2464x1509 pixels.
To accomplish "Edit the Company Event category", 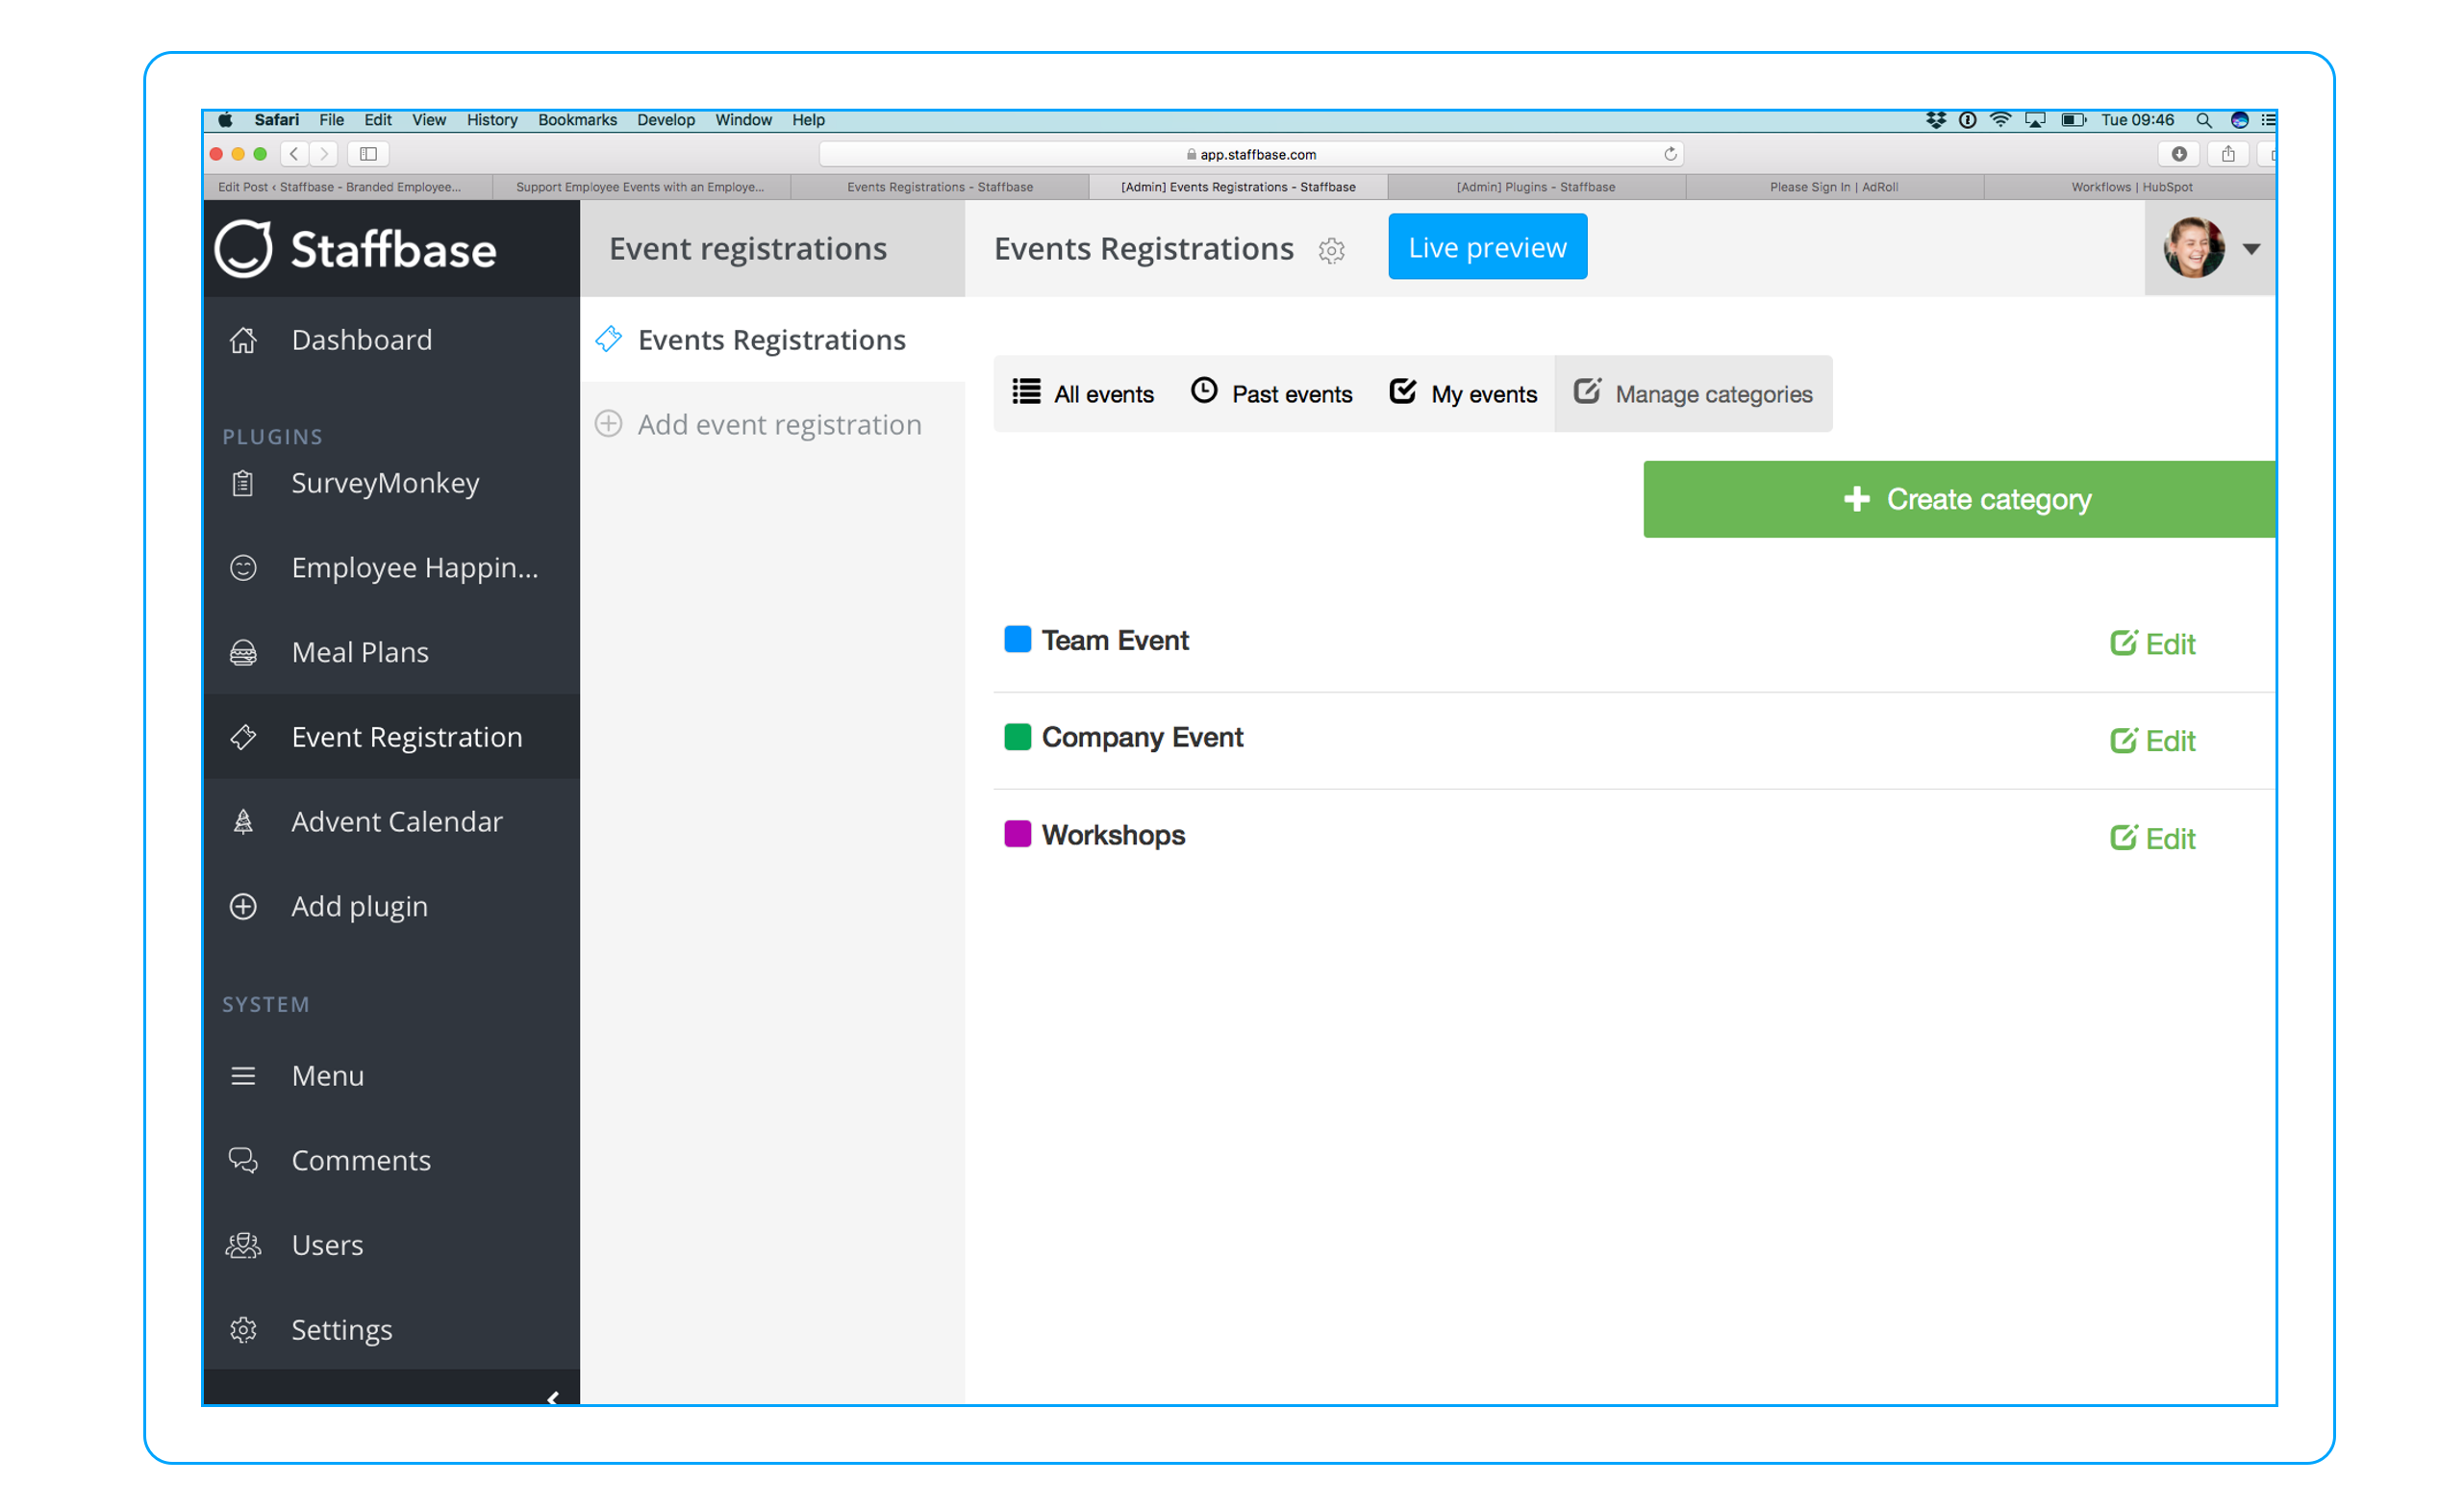I will (2152, 740).
